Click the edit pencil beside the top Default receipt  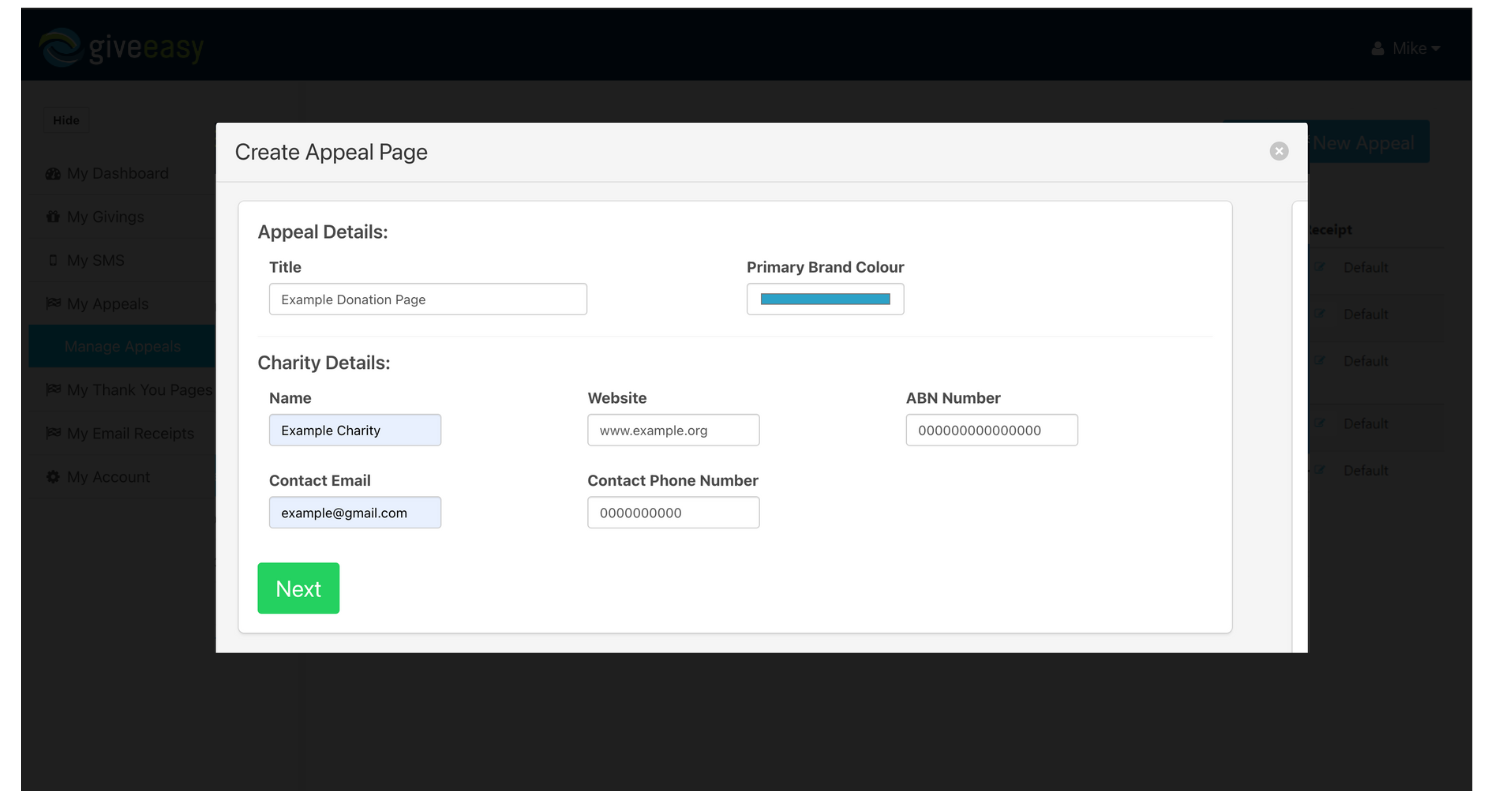pyautogui.click(x=1318, y=267)
